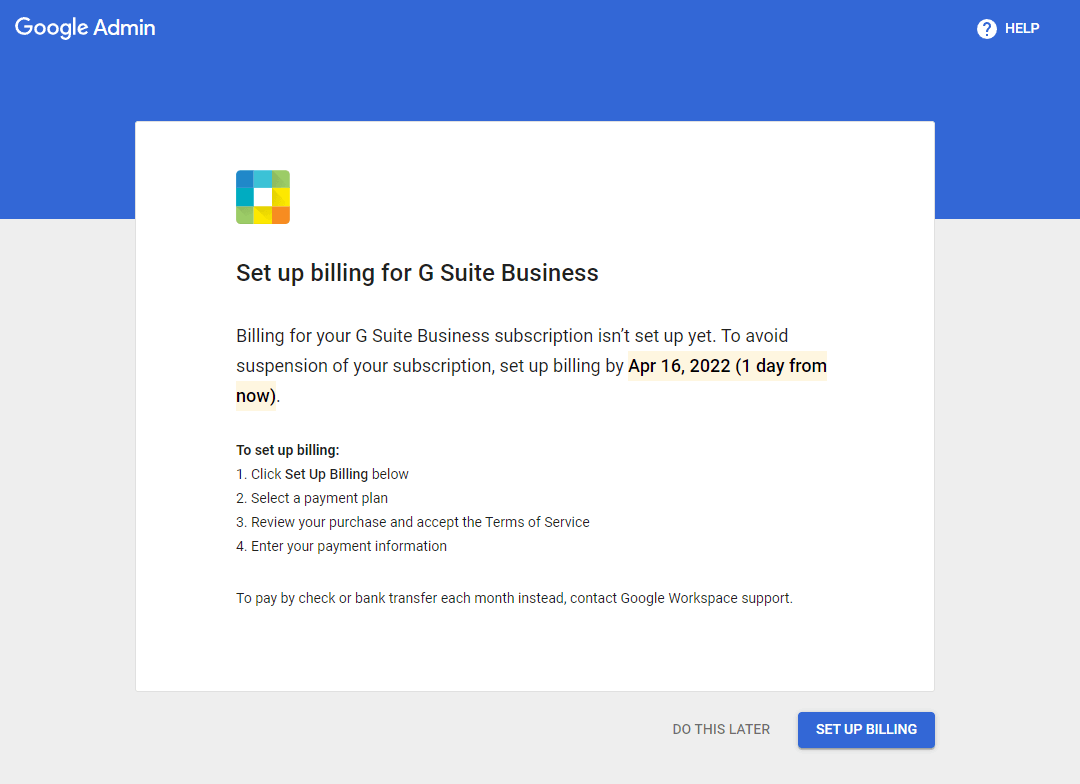The width and height of the screenshot is (1080, 784).
Task: Click the colorful G Suite logo
Action: click(263, 197)
